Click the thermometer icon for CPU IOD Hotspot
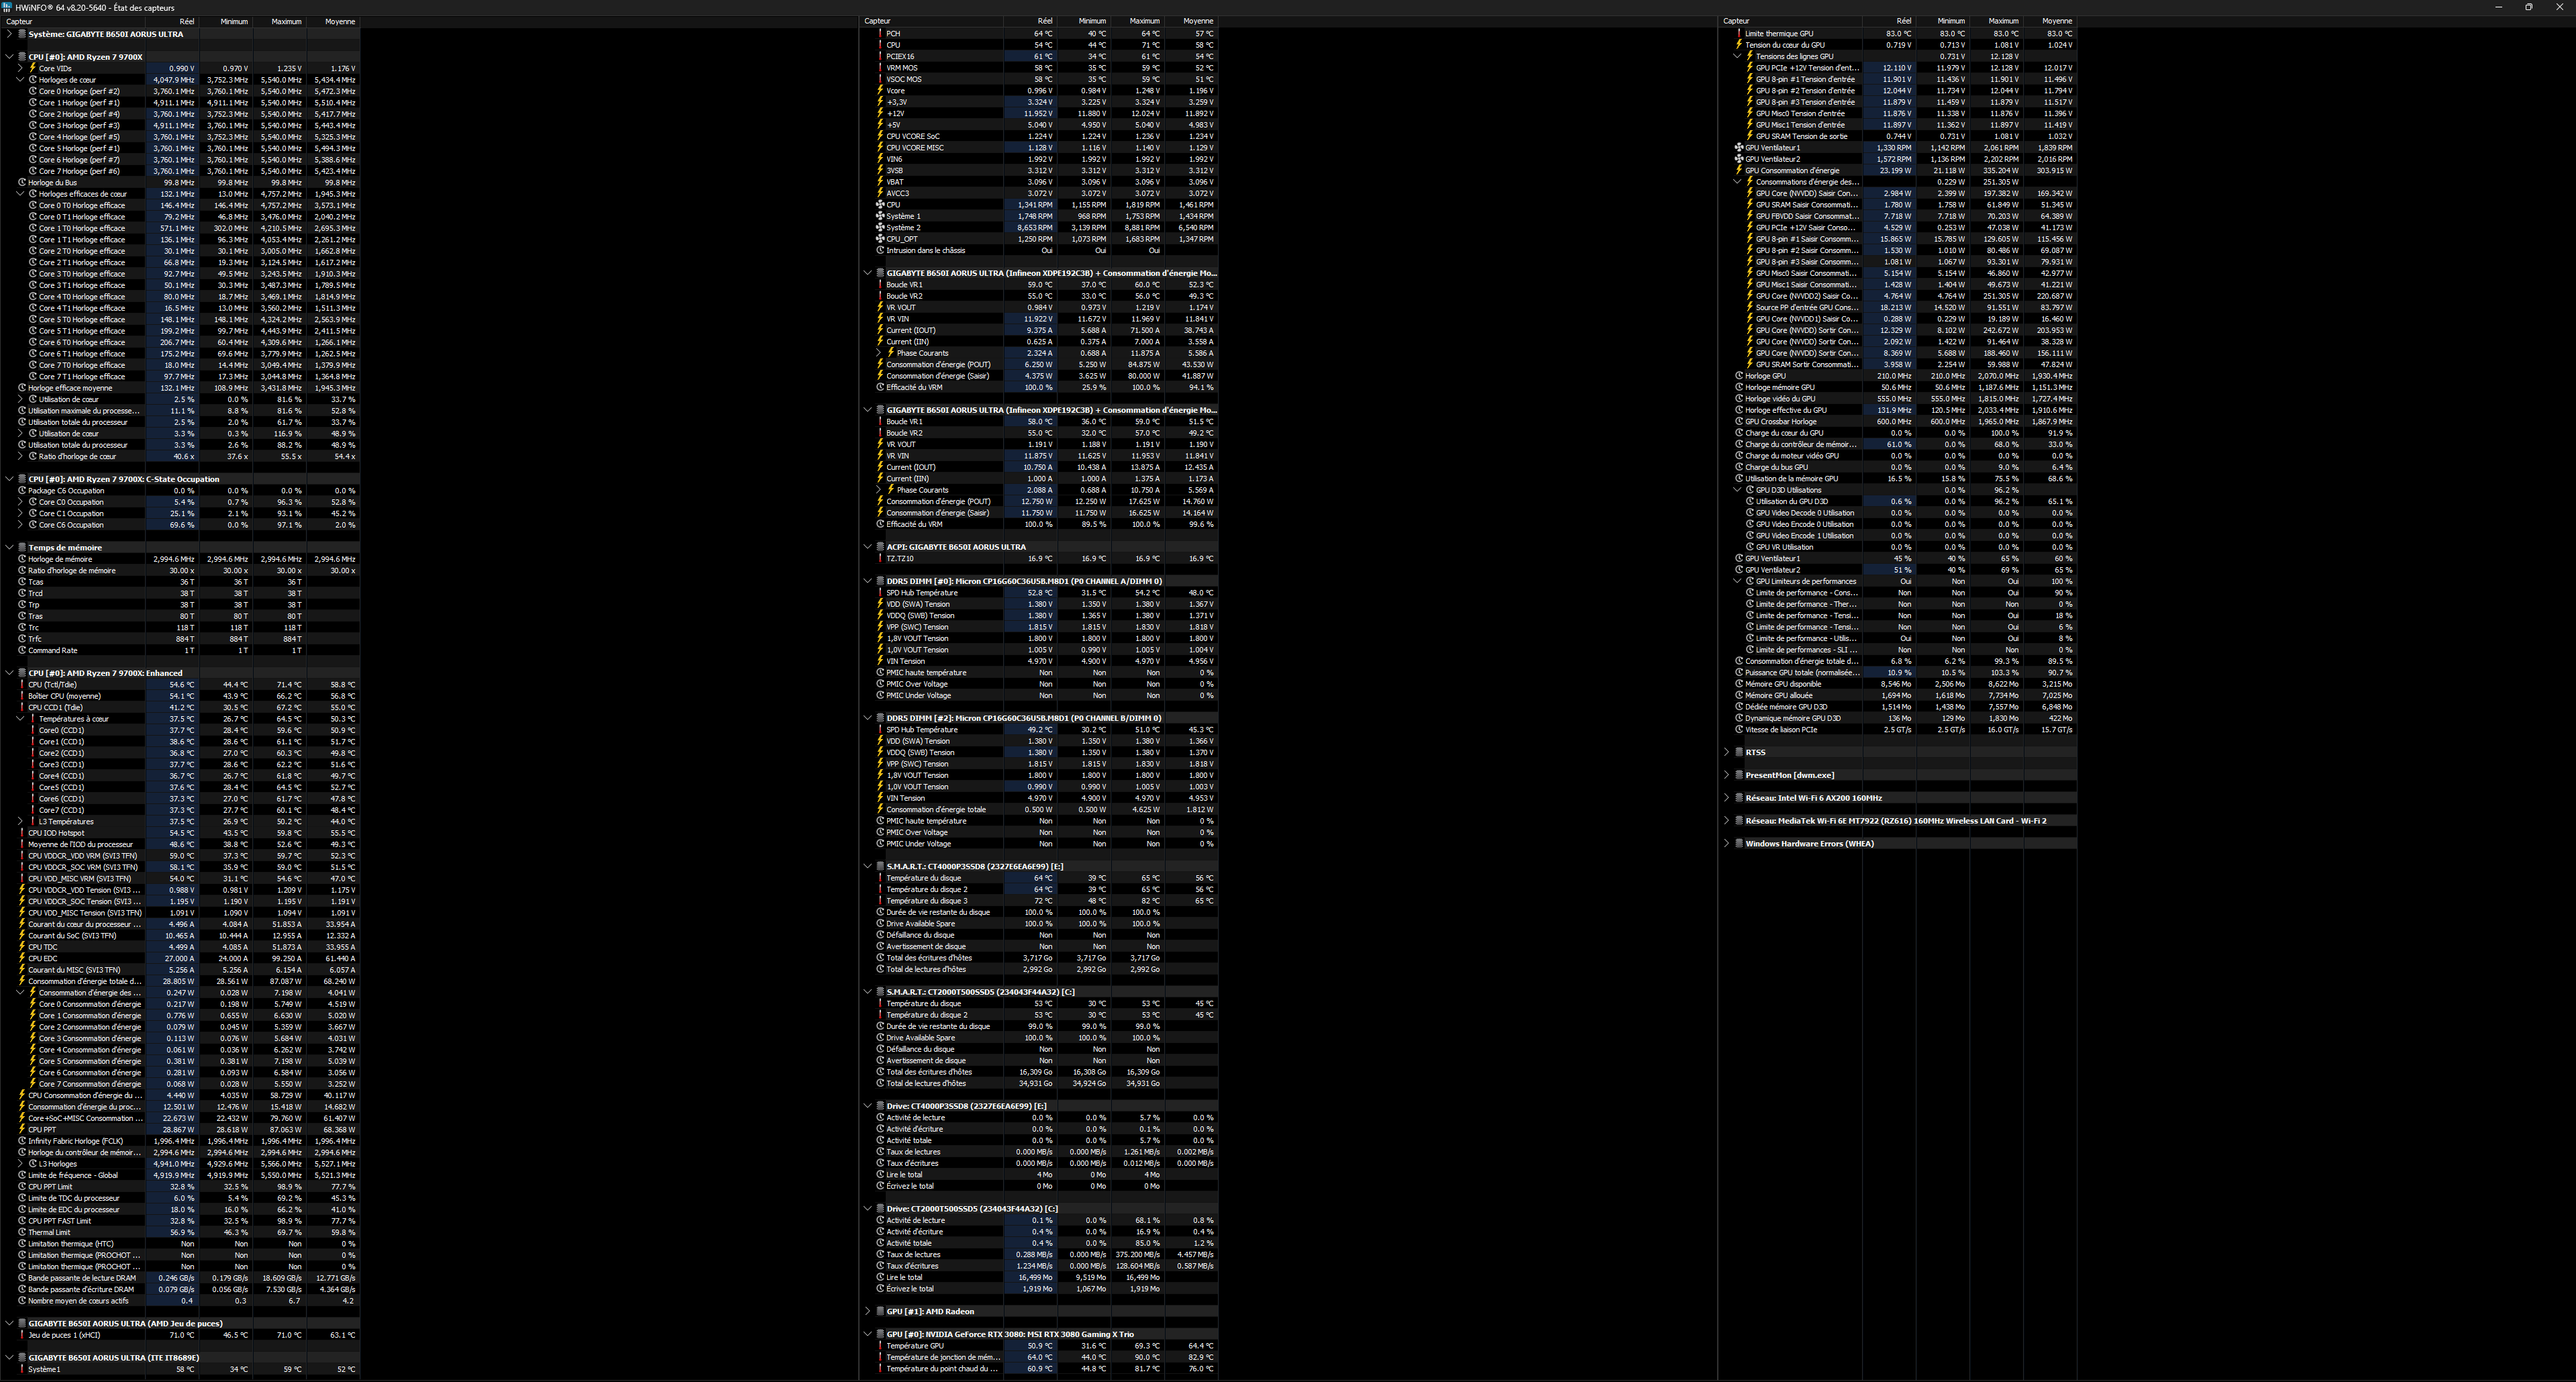This screenshot has width=2576, height=1382. [22, 833]
